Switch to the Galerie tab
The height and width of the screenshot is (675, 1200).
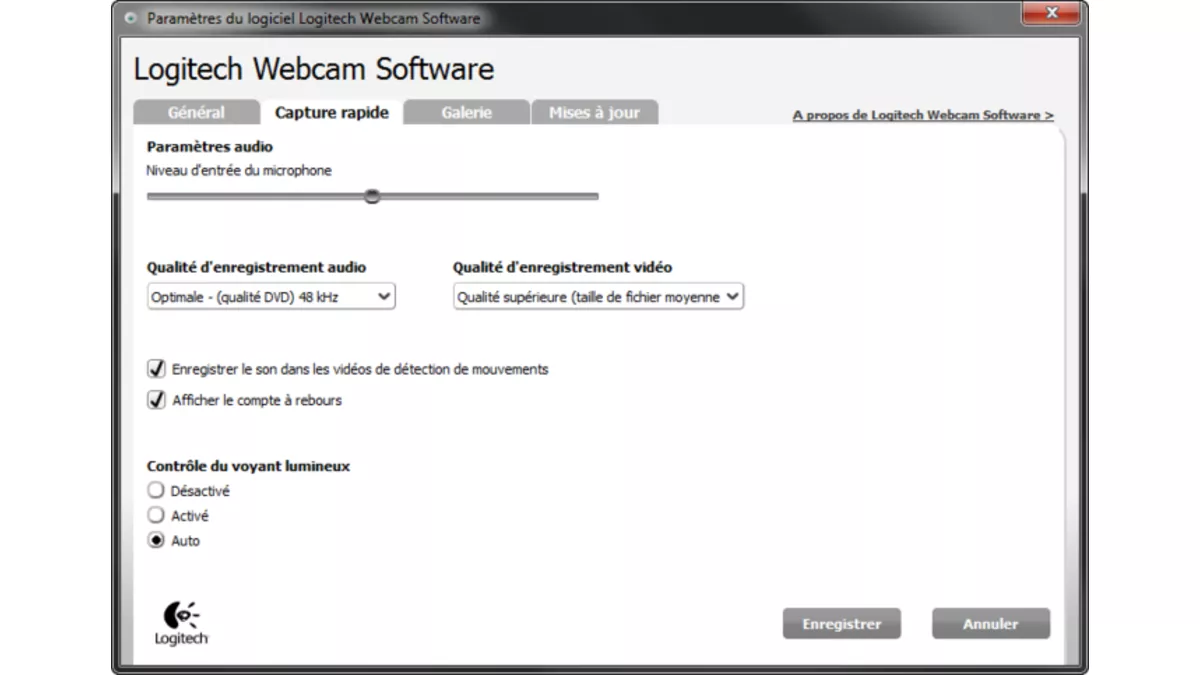(x=465, y=112)
